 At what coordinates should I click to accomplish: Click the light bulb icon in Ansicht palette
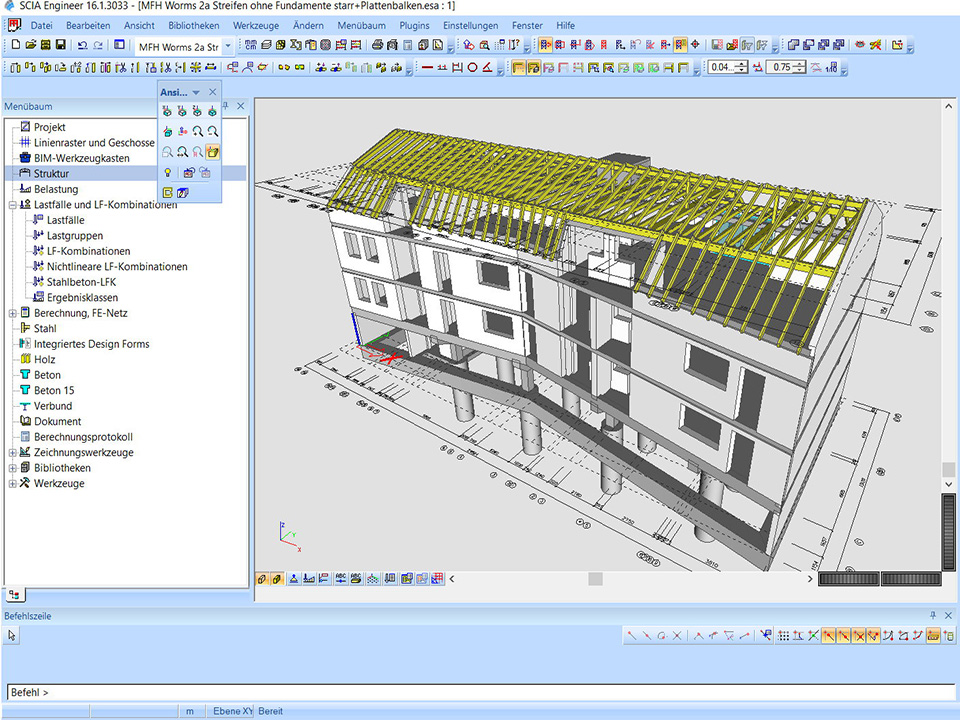[167, 172]
